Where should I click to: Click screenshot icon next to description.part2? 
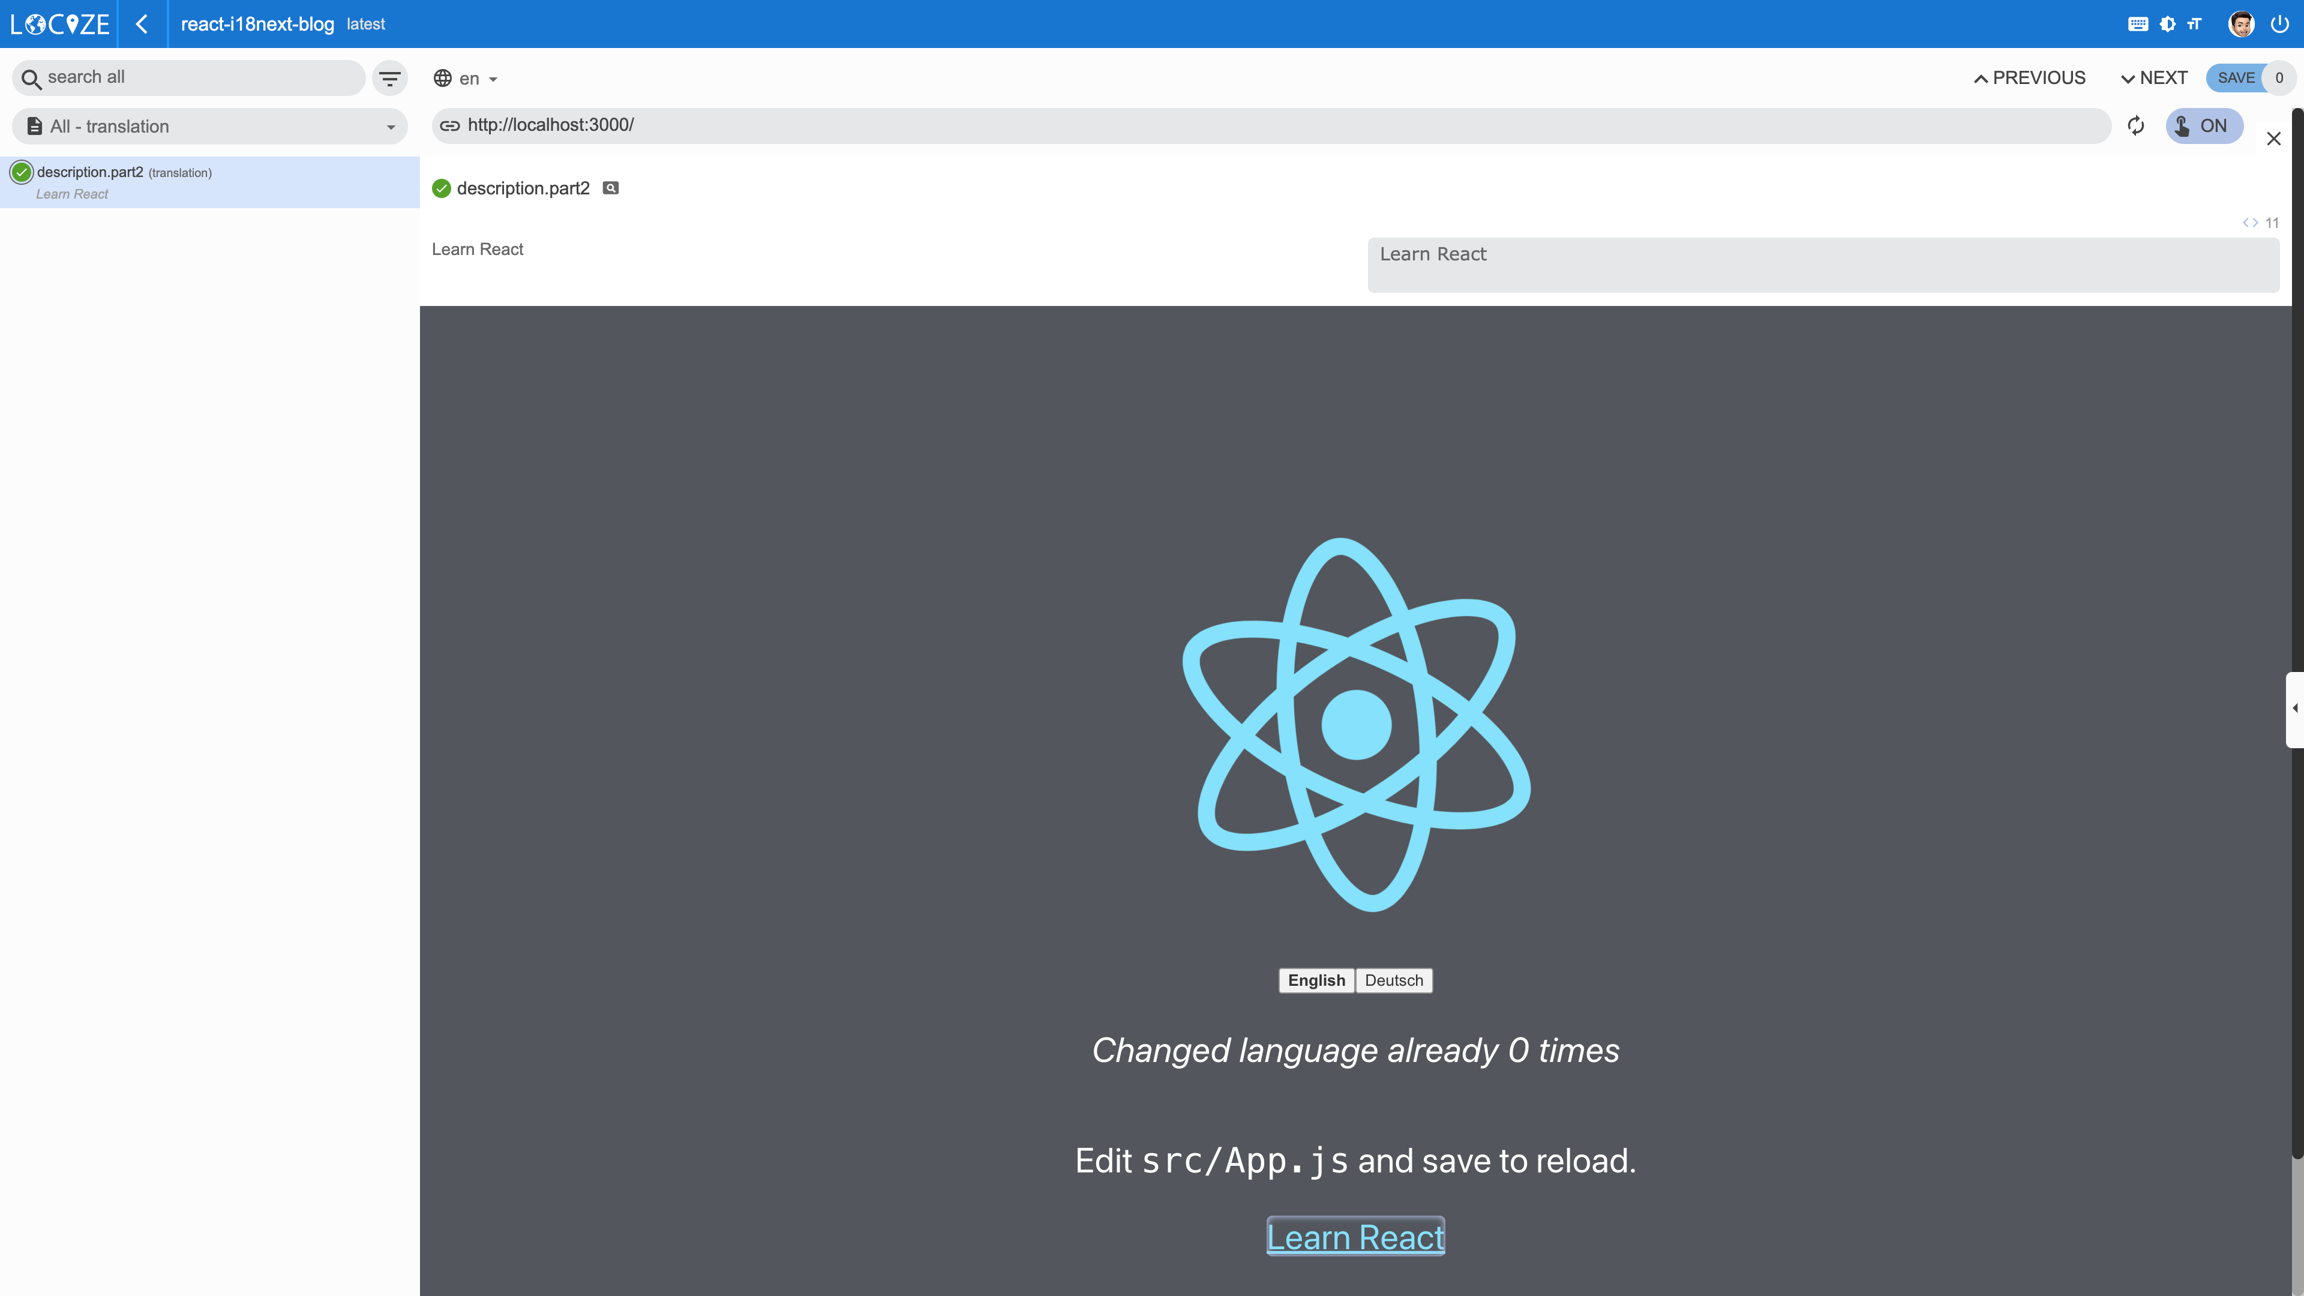click(611, 188)
